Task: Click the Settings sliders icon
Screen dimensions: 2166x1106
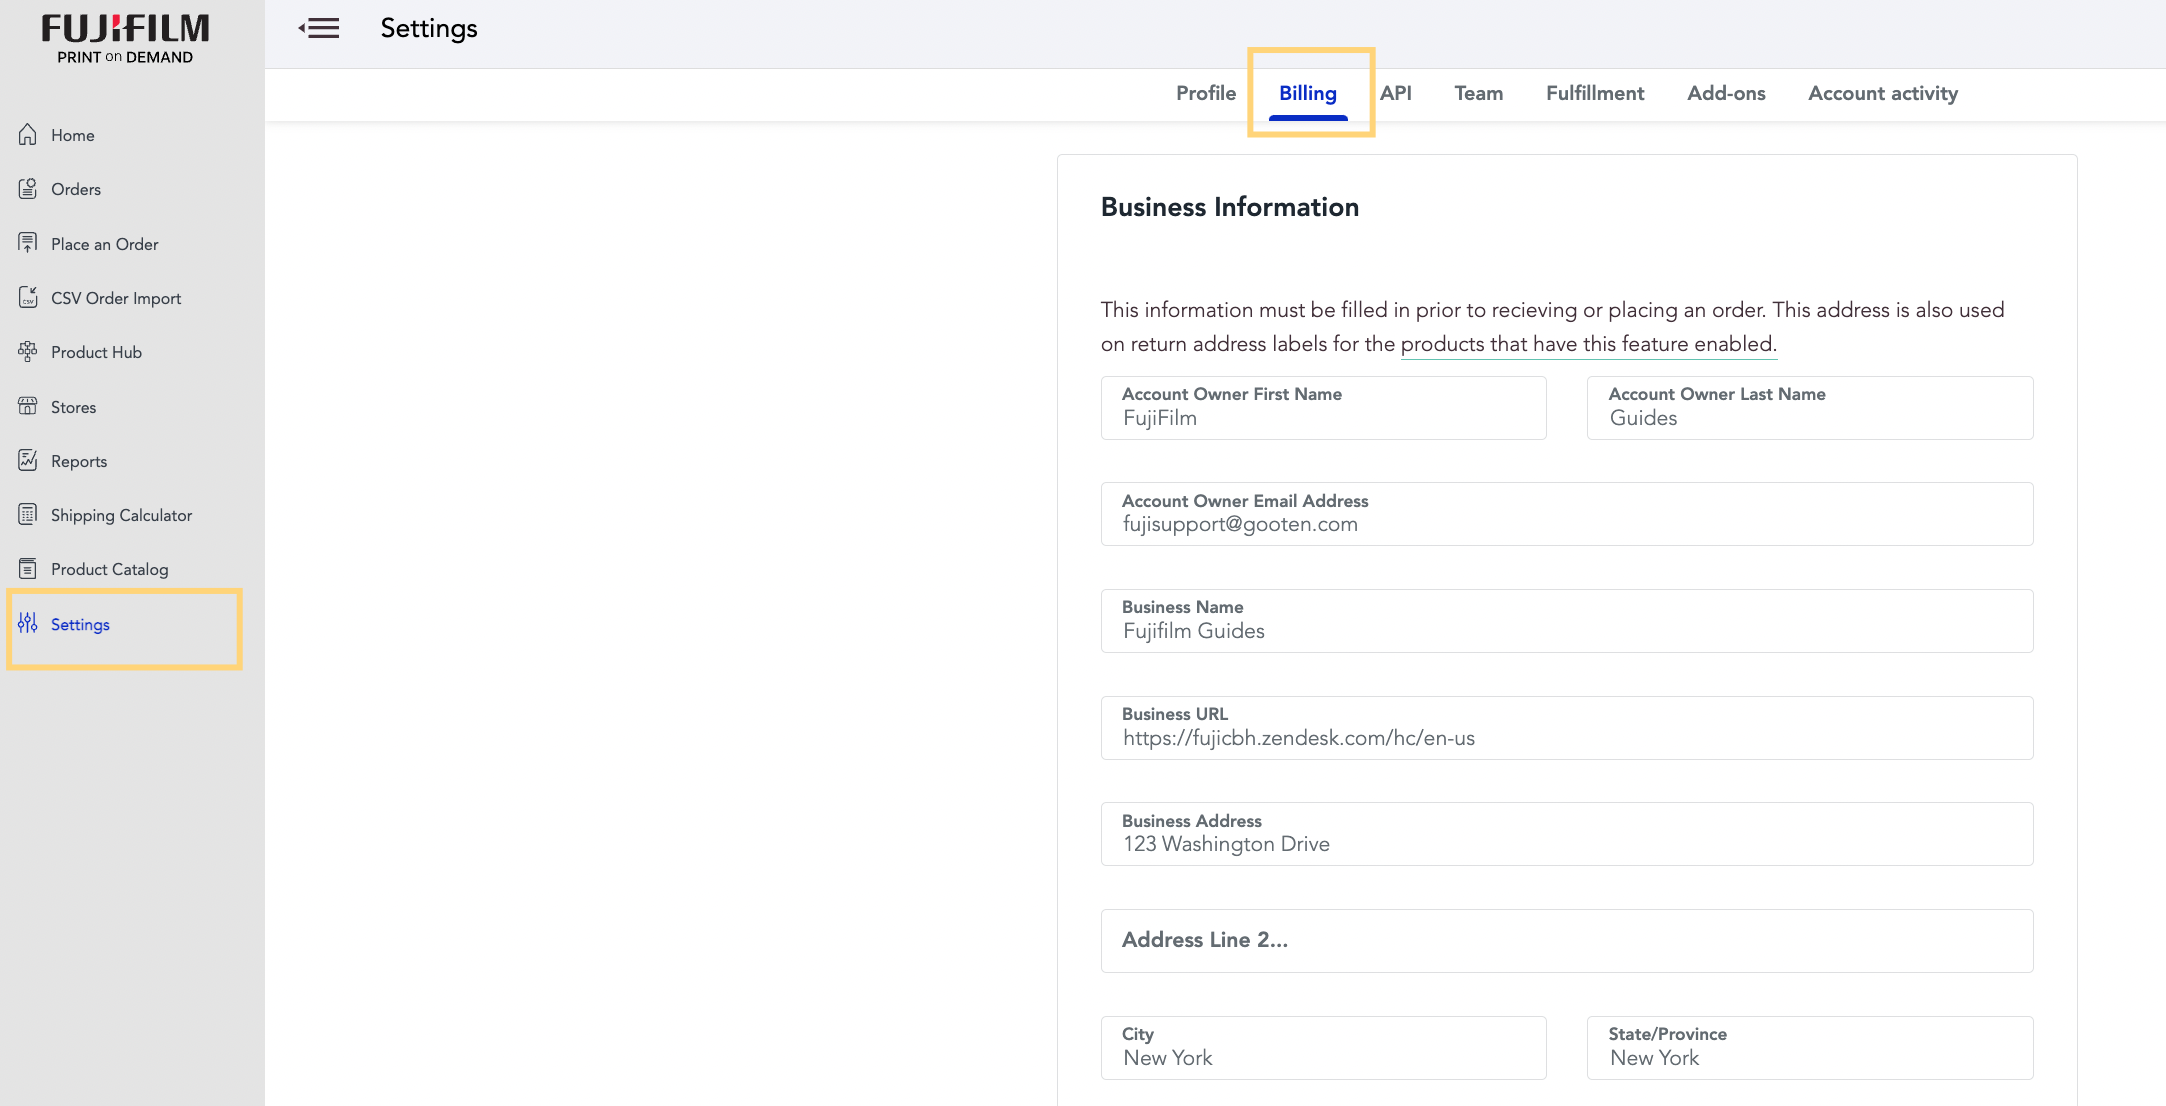Action: [28, 623]
